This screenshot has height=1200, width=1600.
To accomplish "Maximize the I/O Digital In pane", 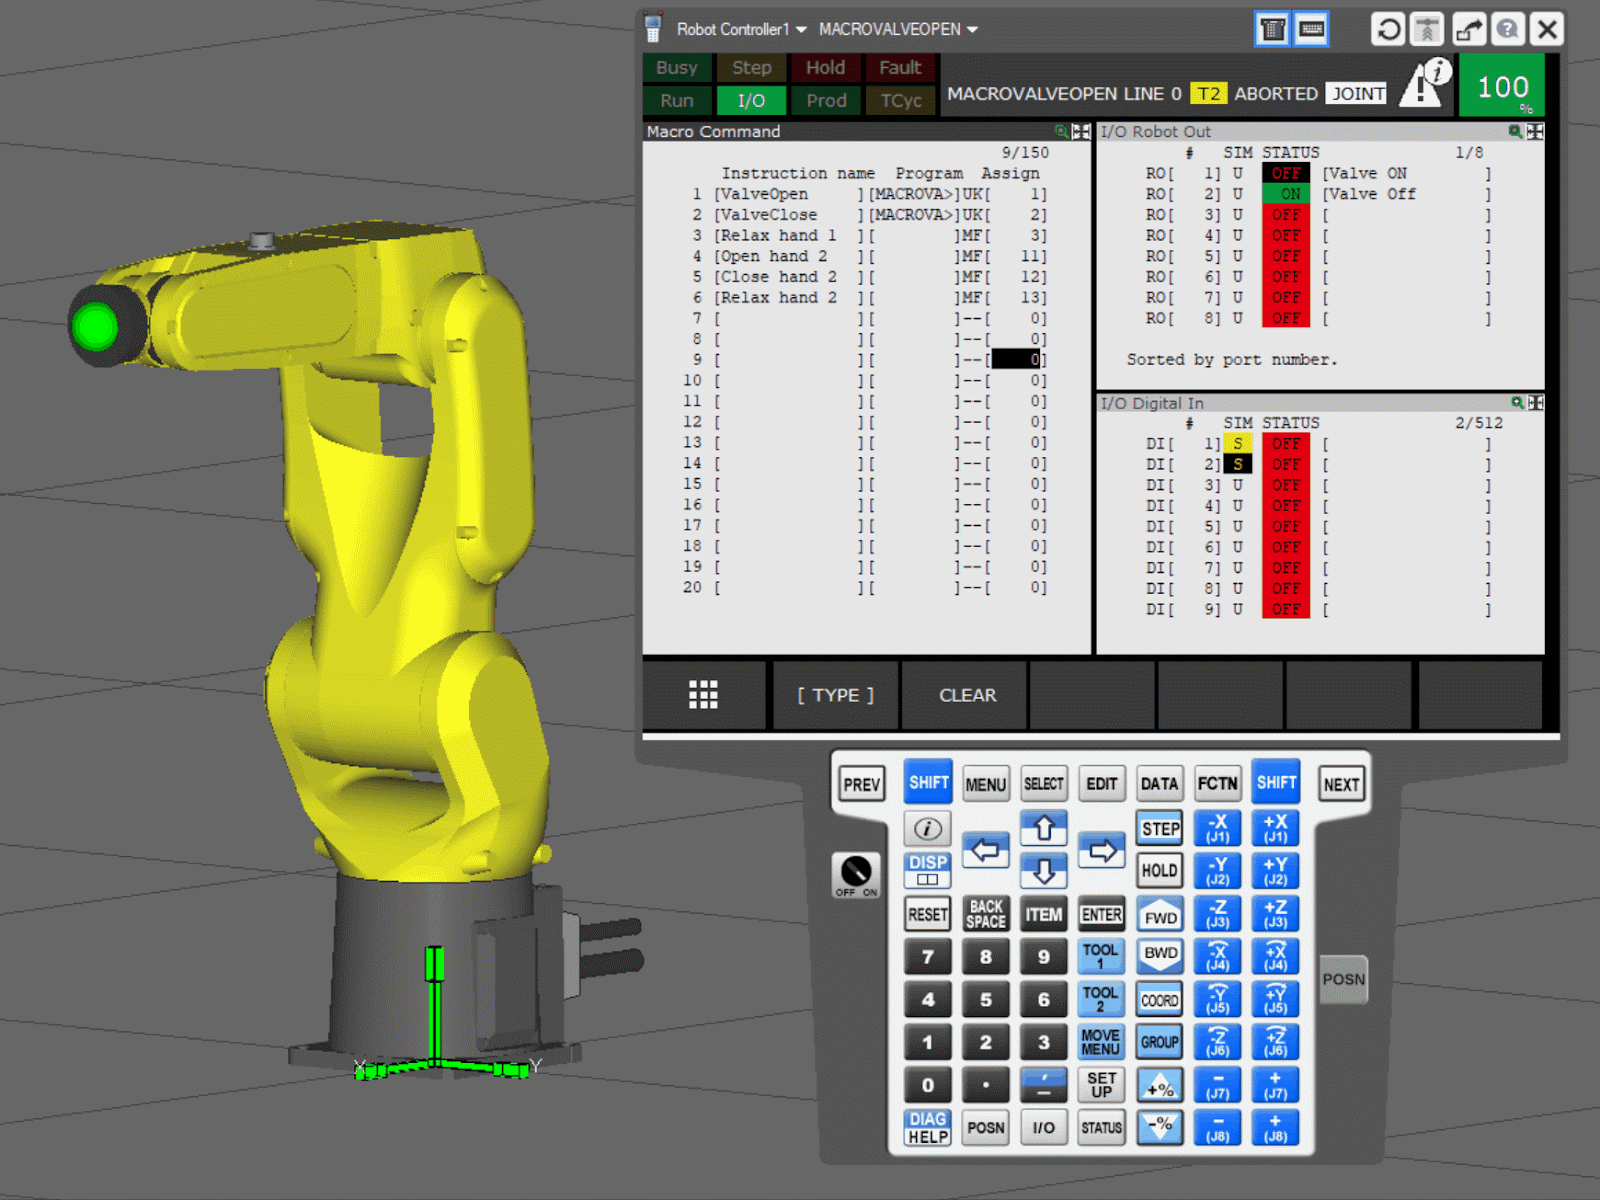I will (1536, 402).
